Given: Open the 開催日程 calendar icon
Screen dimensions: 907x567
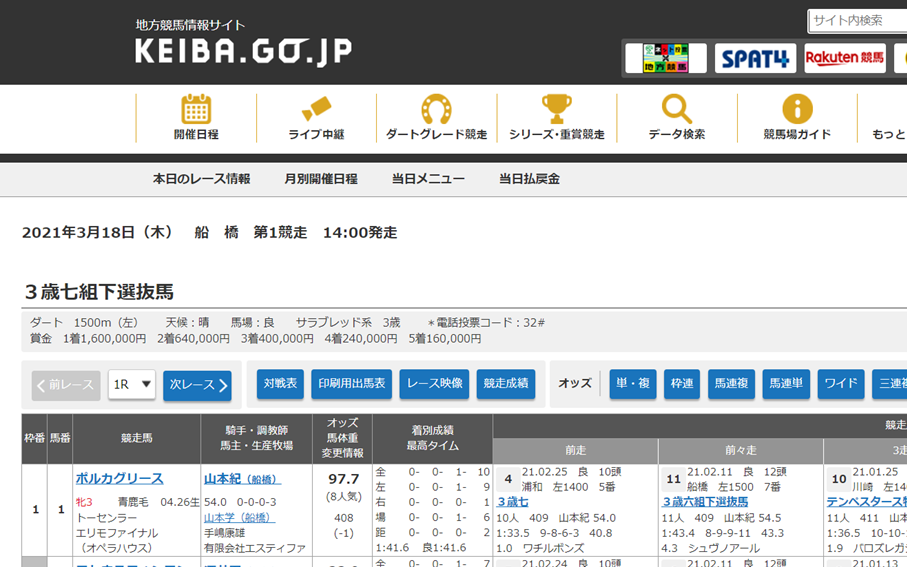Looking at the screenshot, I should click(196, 109).
